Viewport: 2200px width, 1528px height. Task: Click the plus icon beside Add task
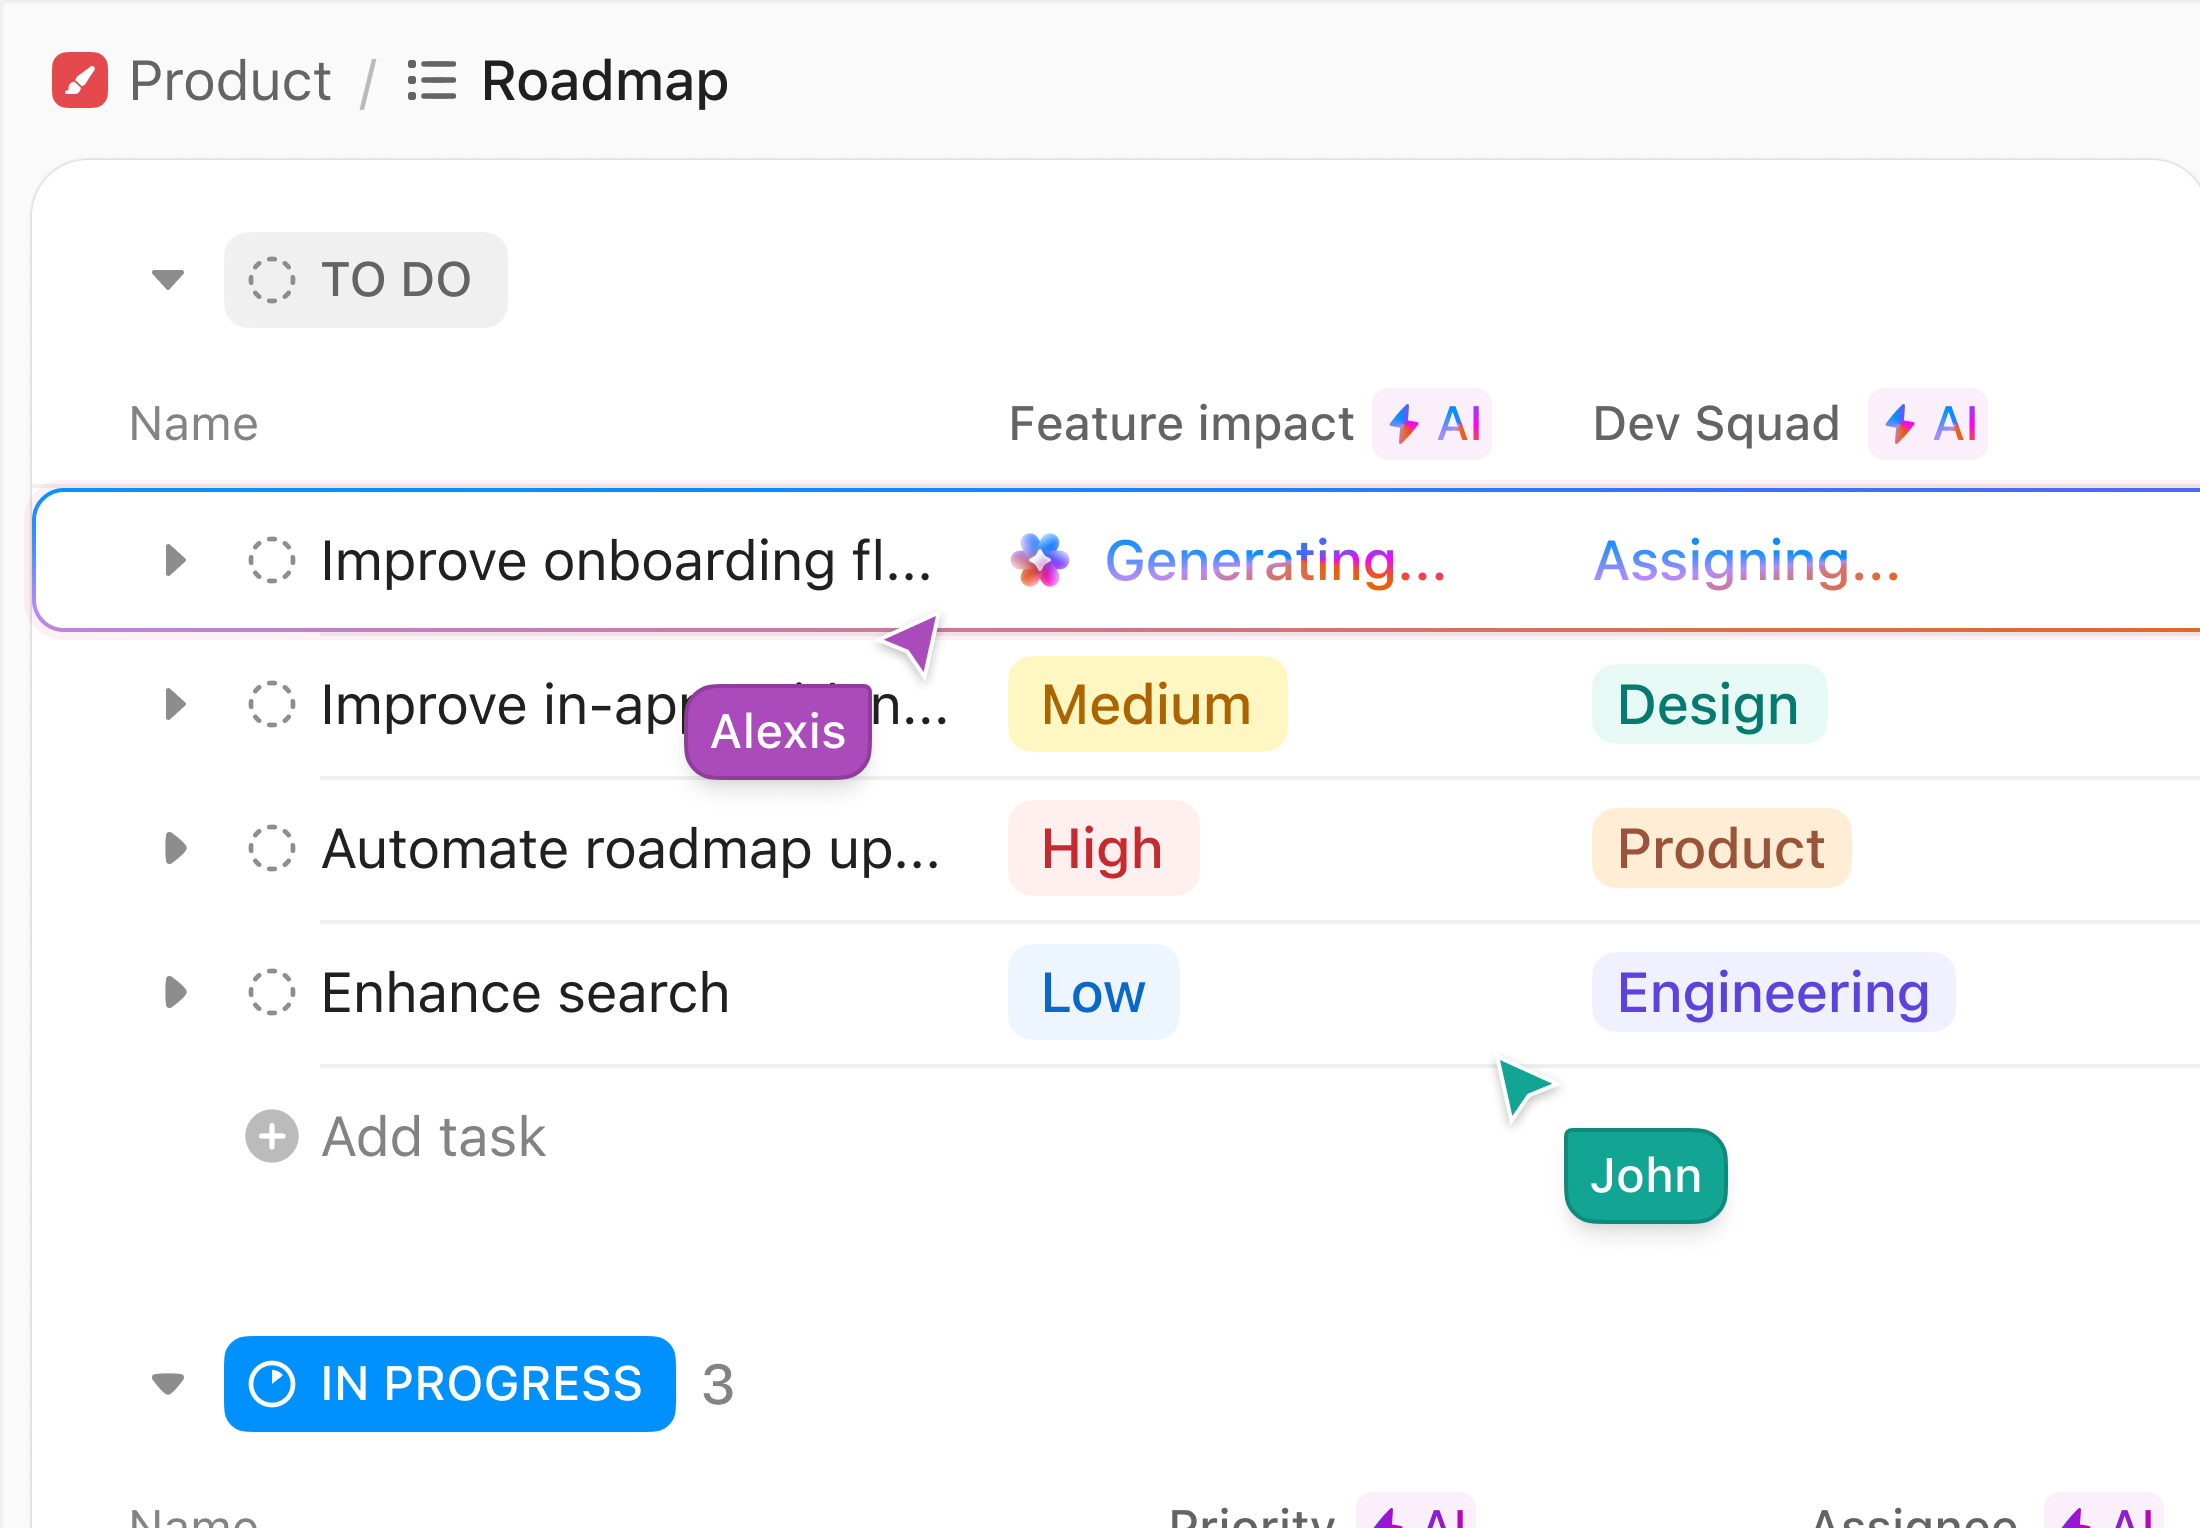pos(271,1136)
